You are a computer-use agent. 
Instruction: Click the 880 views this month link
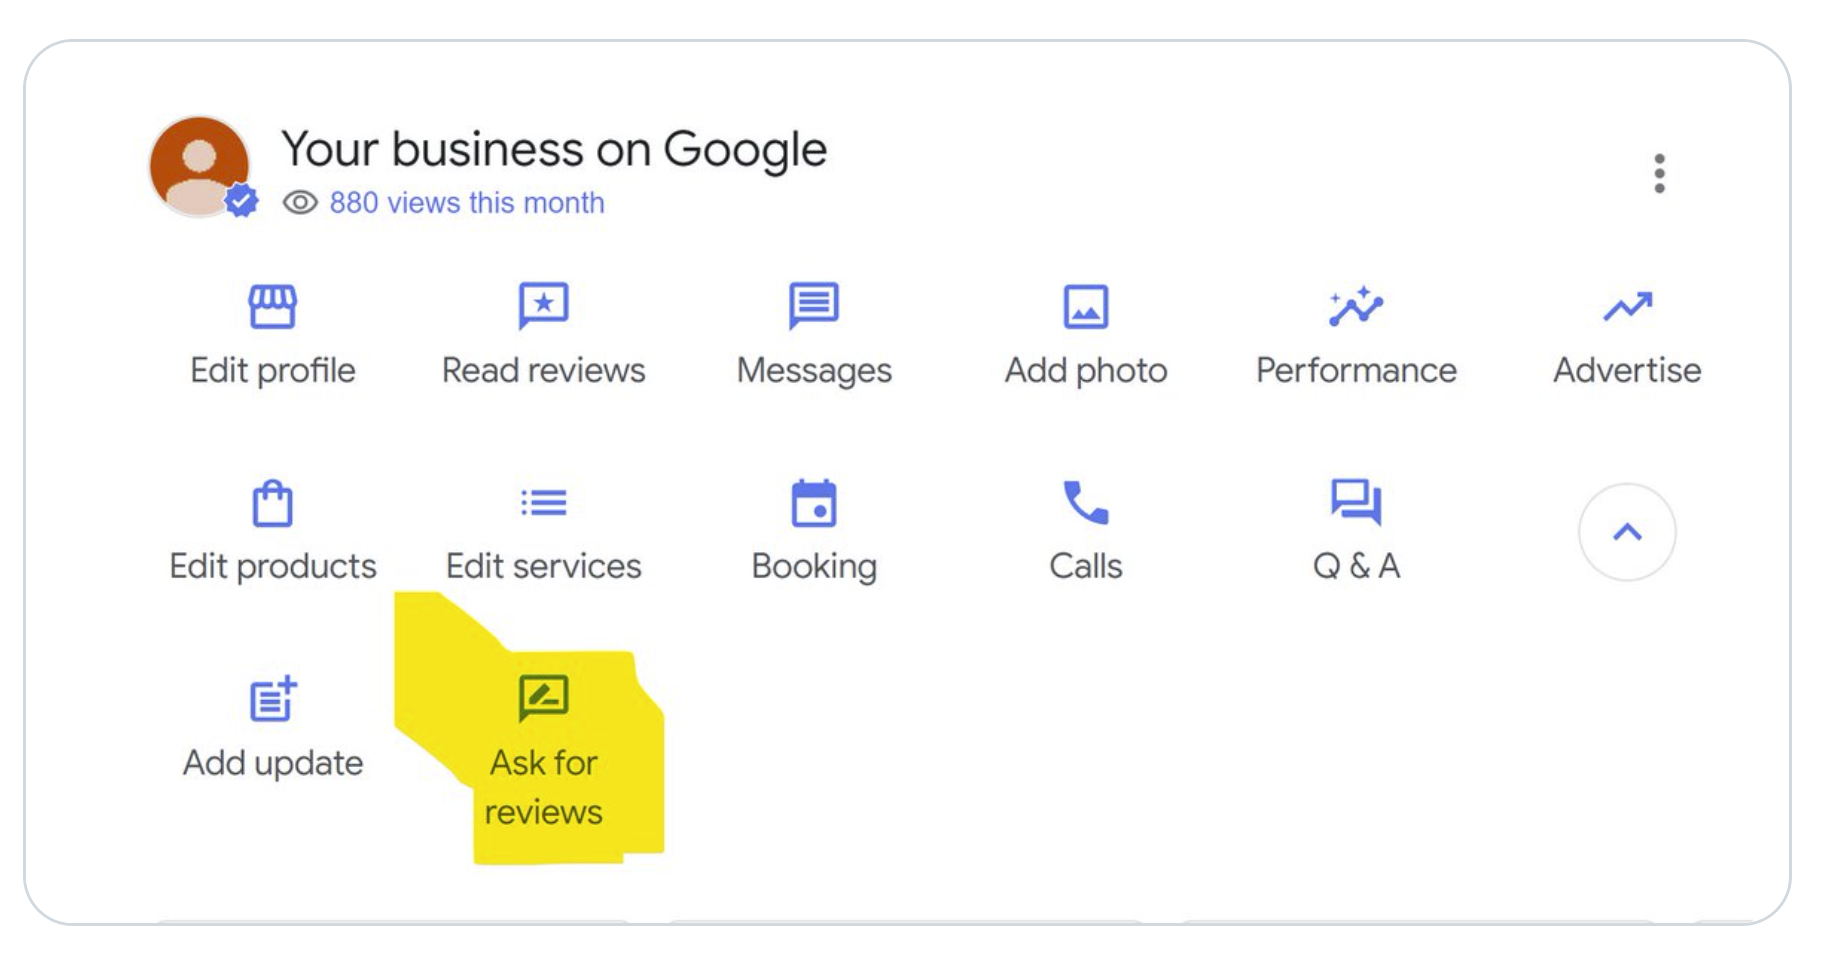point(466,203)
